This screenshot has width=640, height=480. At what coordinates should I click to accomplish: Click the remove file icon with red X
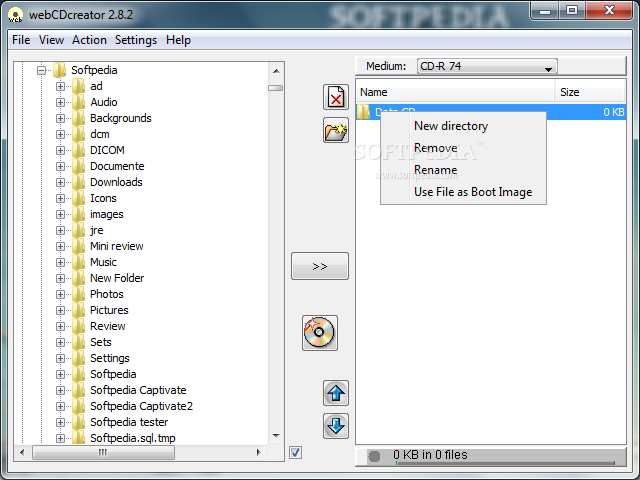336,97
